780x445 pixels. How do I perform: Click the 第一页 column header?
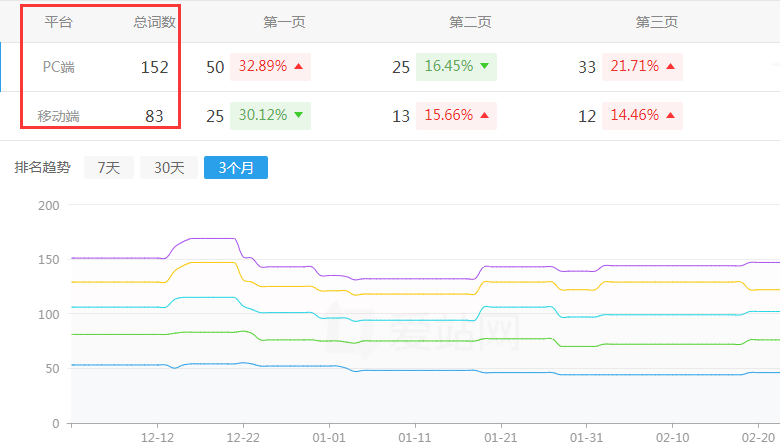284,21
